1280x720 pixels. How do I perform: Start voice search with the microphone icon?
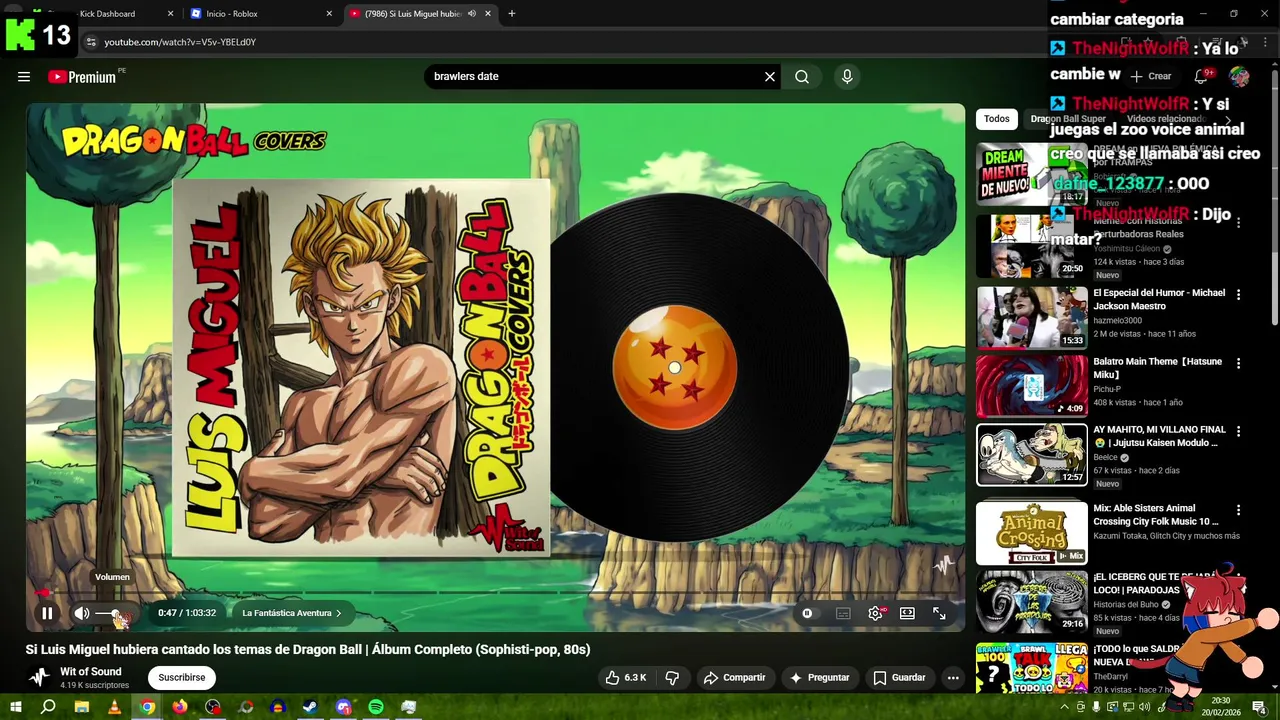tap(847, 77)
